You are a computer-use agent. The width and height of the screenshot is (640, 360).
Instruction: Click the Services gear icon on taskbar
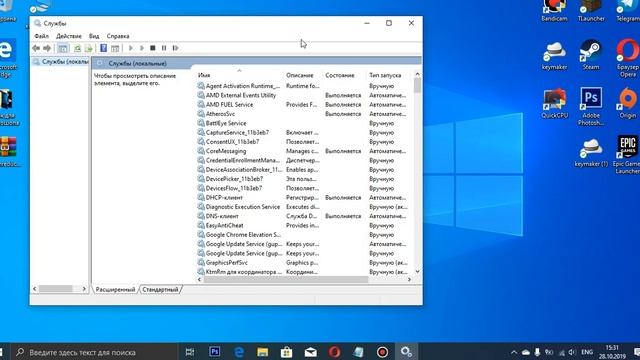click(406, 352)
